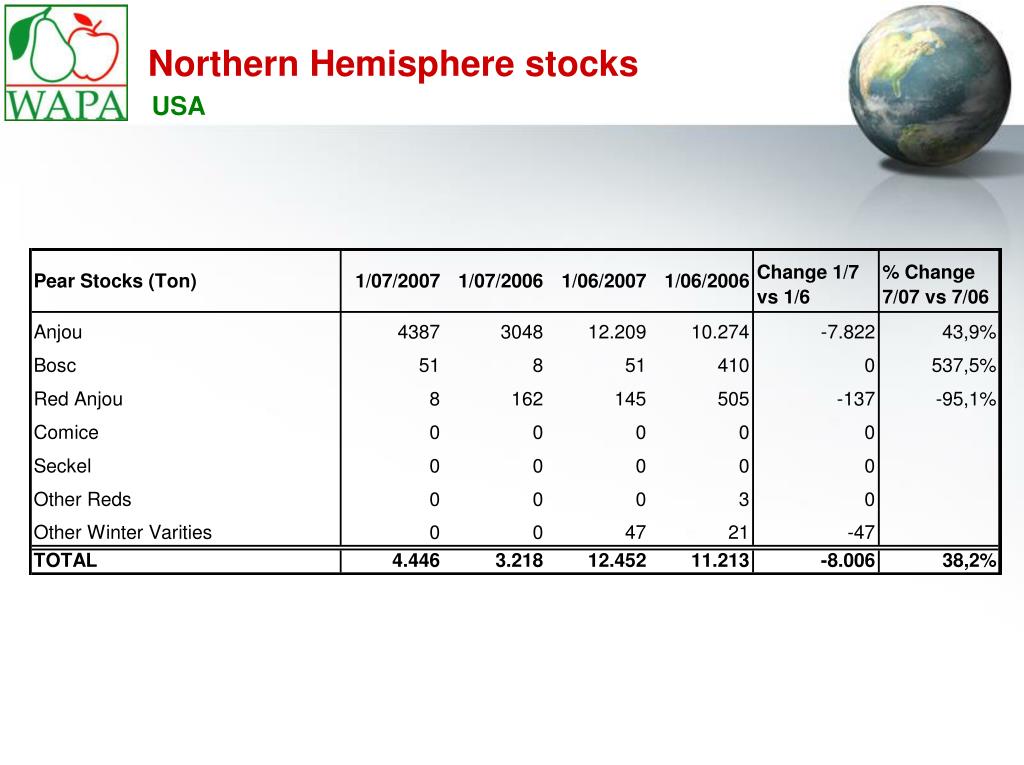
Task: Click the Red Anjou percentage '-95,1%'
Action: pyautogui.click(x=966, y=399)
